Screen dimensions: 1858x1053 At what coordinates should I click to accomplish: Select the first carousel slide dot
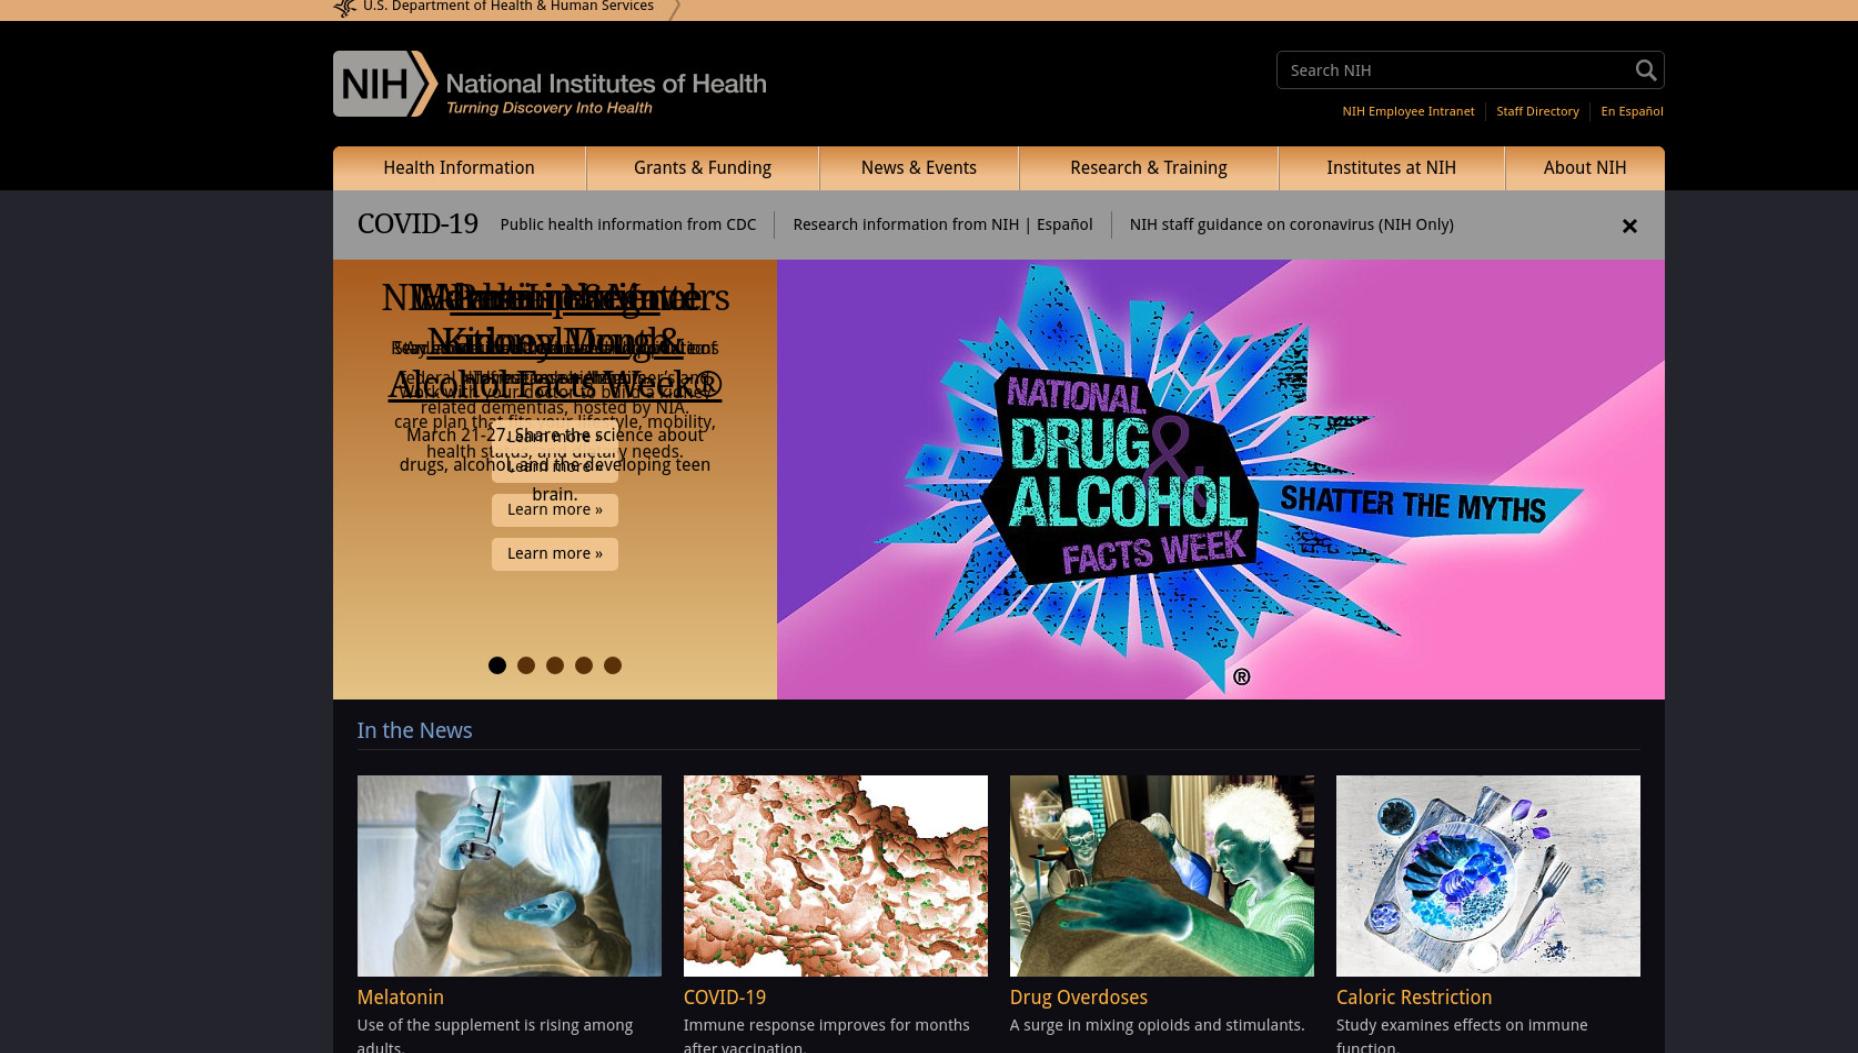click(x=497, y=665)
